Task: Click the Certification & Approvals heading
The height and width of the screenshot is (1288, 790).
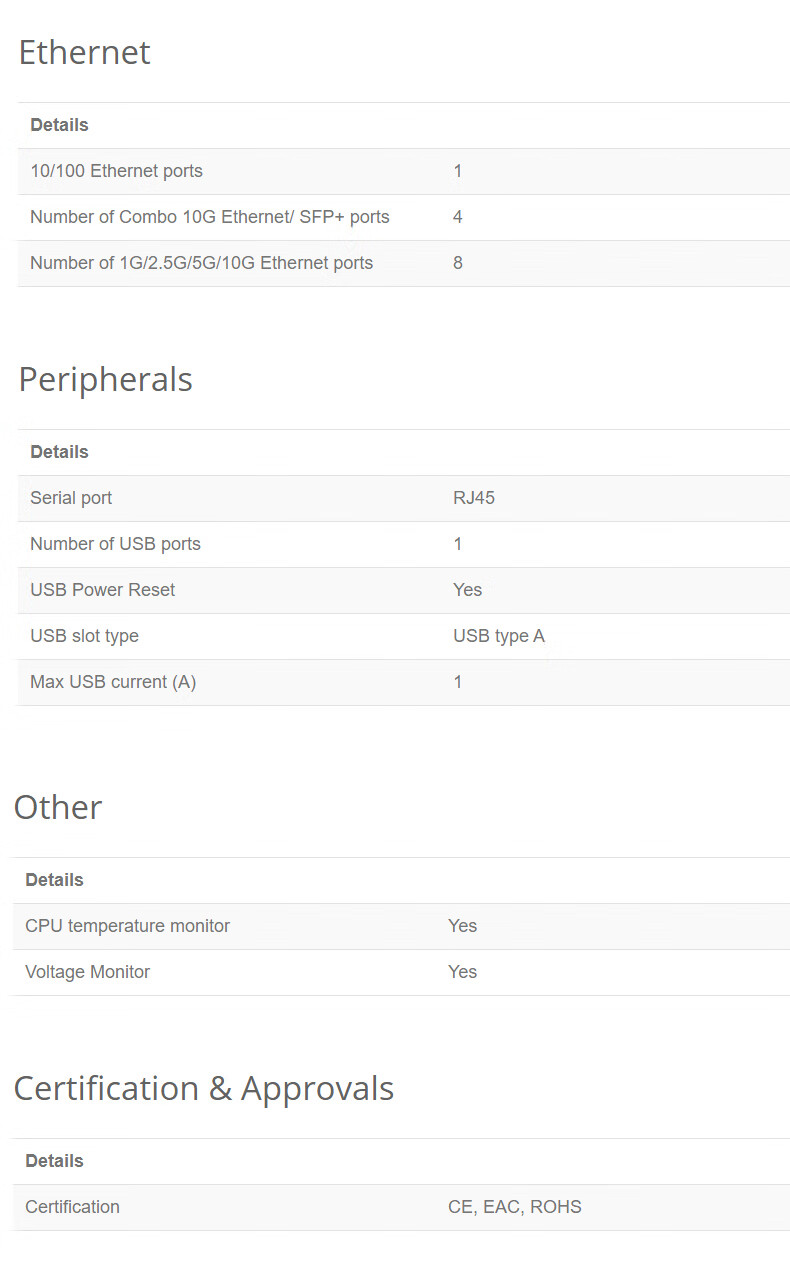Action: (204, 1089)
